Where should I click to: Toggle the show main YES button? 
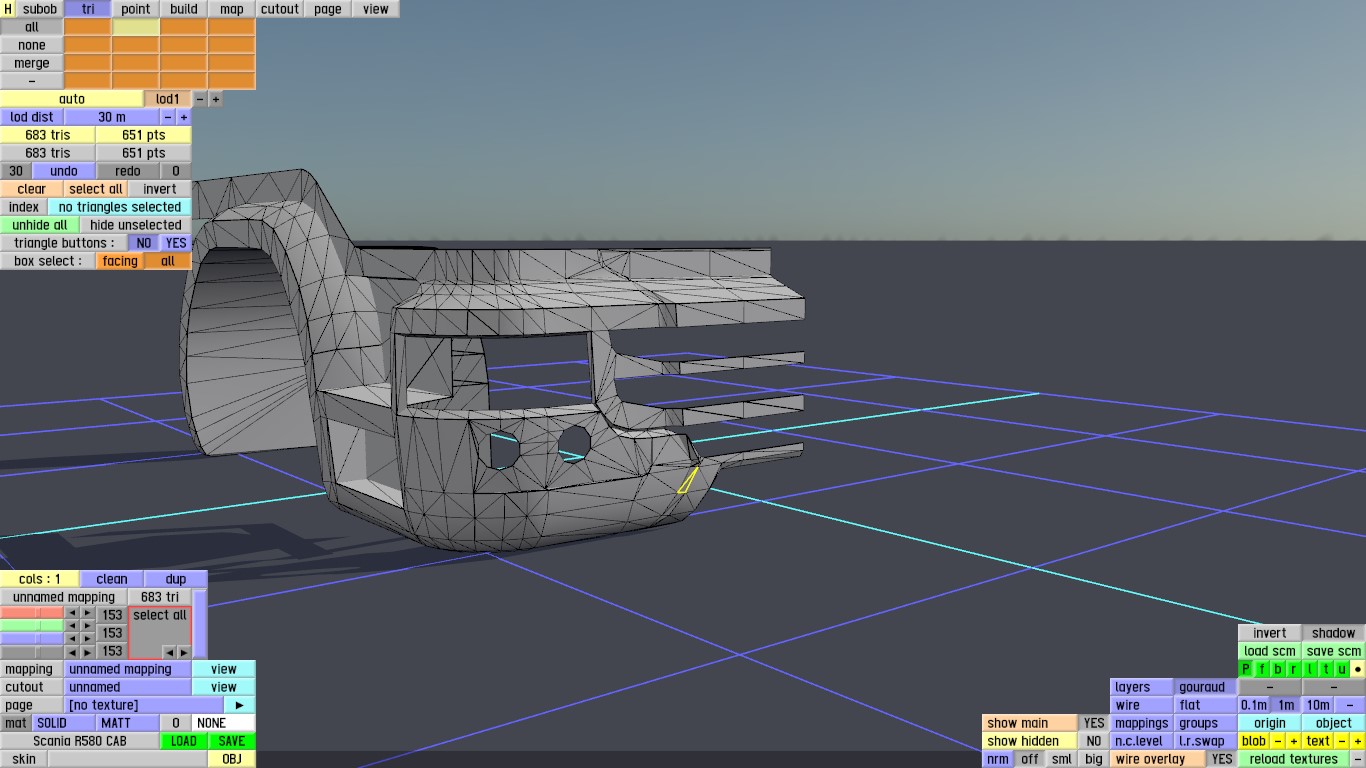point(1094,723)
